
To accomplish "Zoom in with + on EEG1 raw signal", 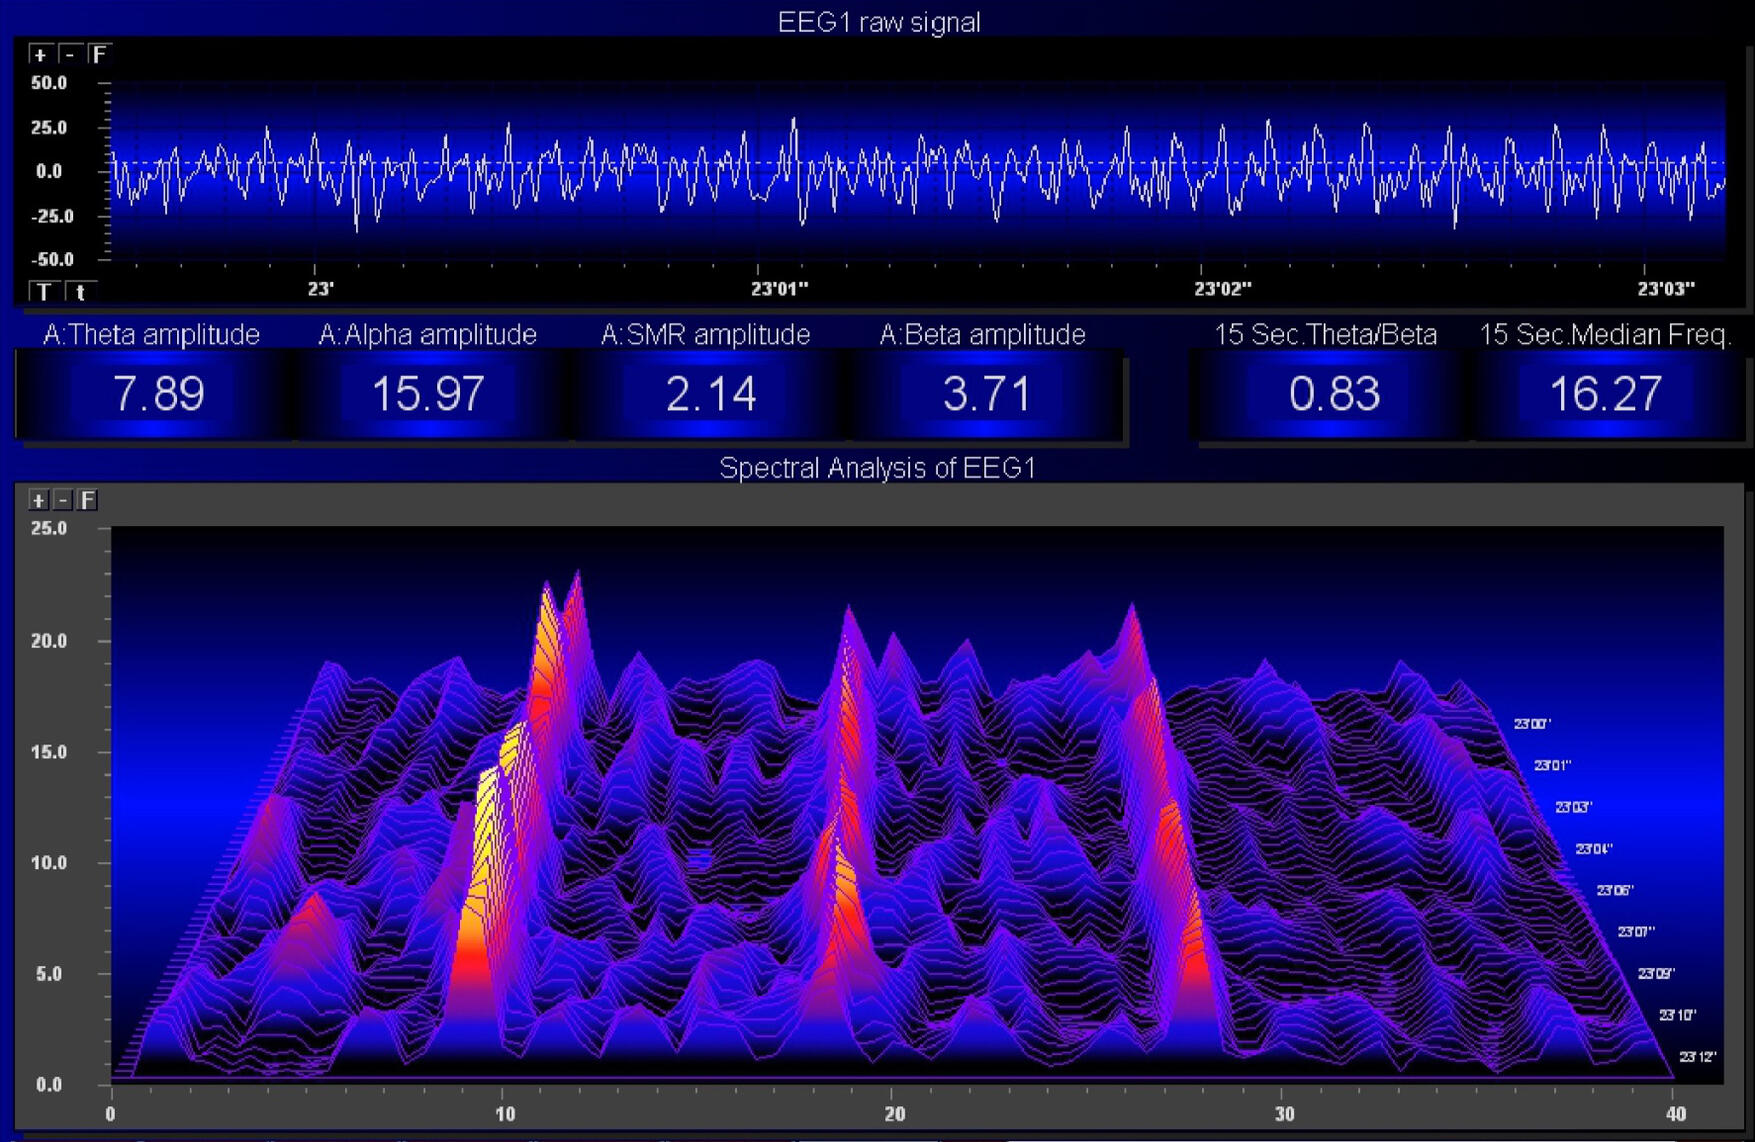I will (x=39, y=55).
